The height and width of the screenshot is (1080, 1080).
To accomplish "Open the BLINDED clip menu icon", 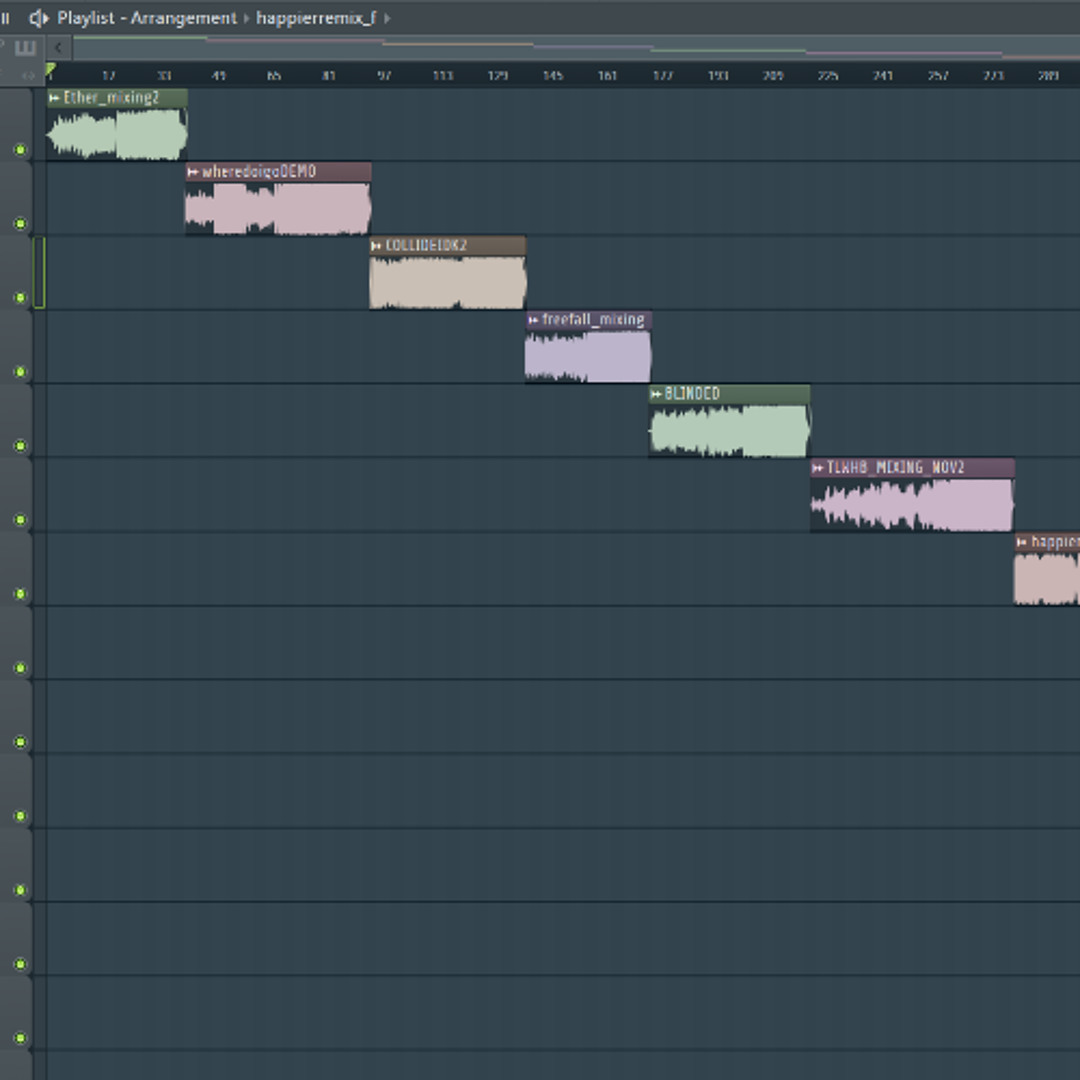I will [656, 394].
